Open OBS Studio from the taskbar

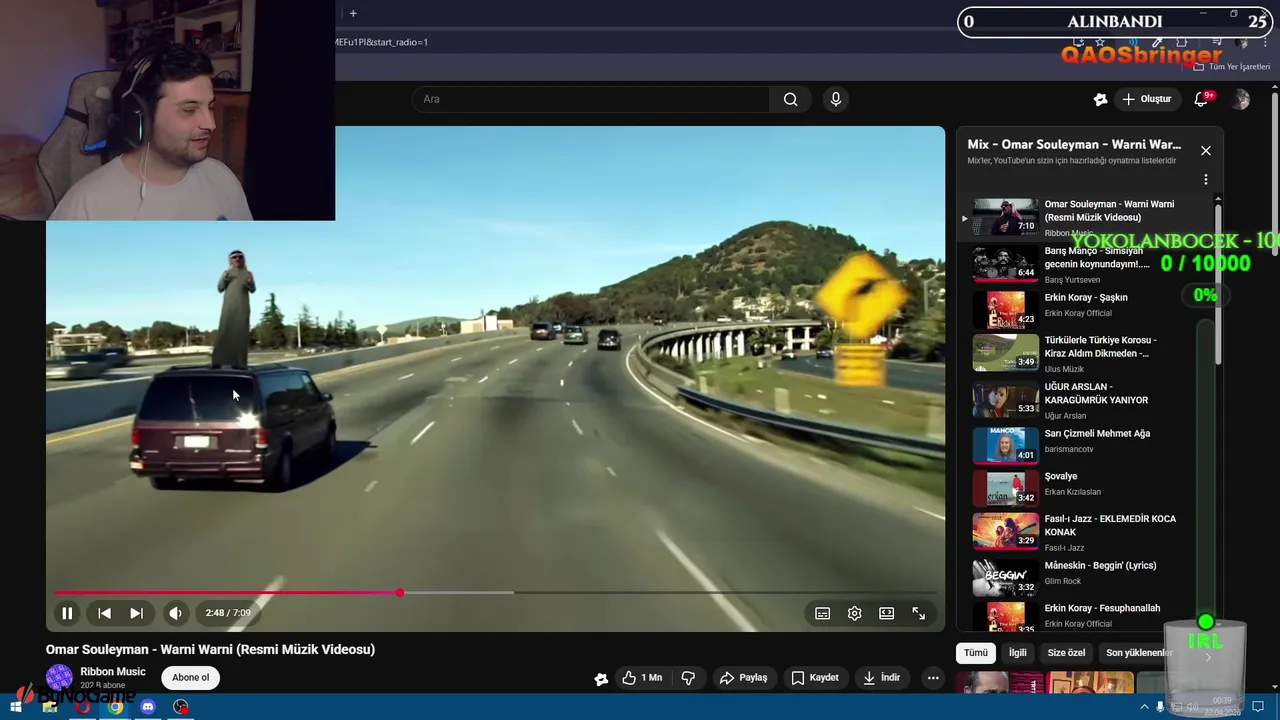coord(181,707)
